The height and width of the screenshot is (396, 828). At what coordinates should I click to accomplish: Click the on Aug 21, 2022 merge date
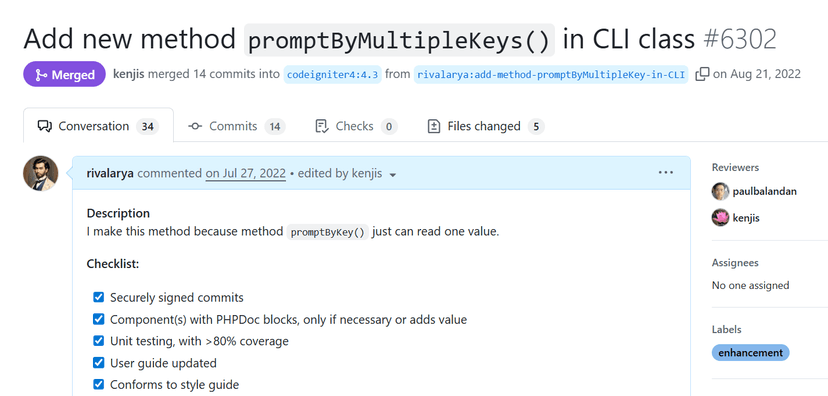click(x=757, y=74)
